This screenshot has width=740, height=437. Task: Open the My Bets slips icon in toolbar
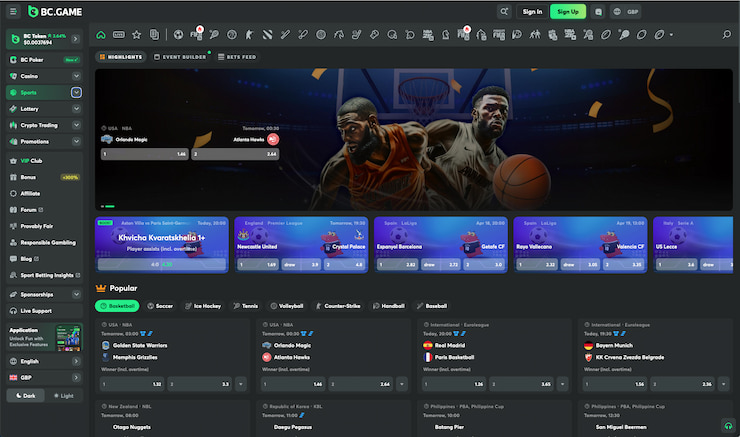pyautogui.click(x=154, y=34)
